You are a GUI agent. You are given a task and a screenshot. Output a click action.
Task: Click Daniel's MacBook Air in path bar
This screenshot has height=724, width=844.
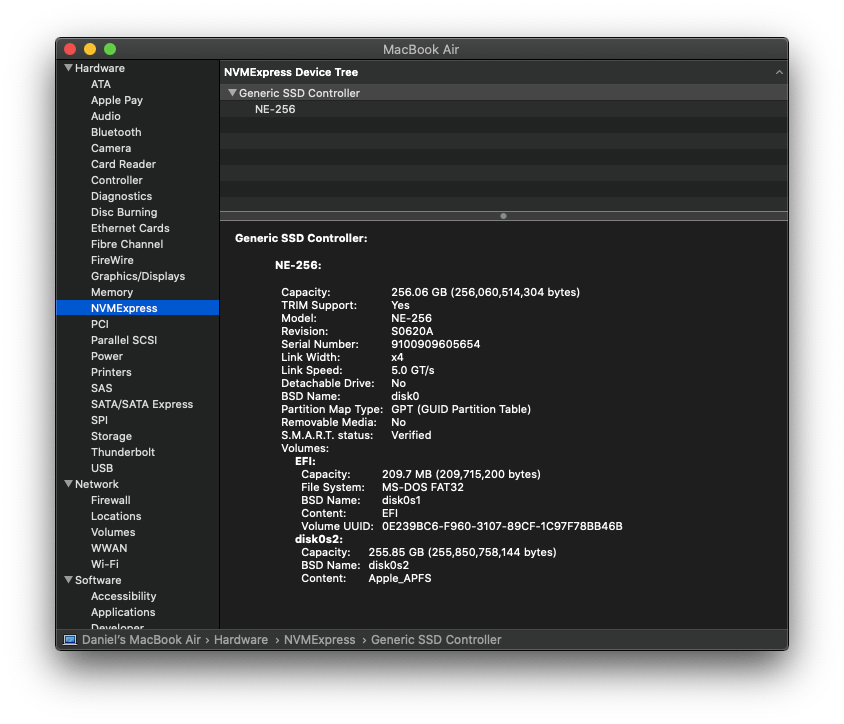tap(141, 639)
